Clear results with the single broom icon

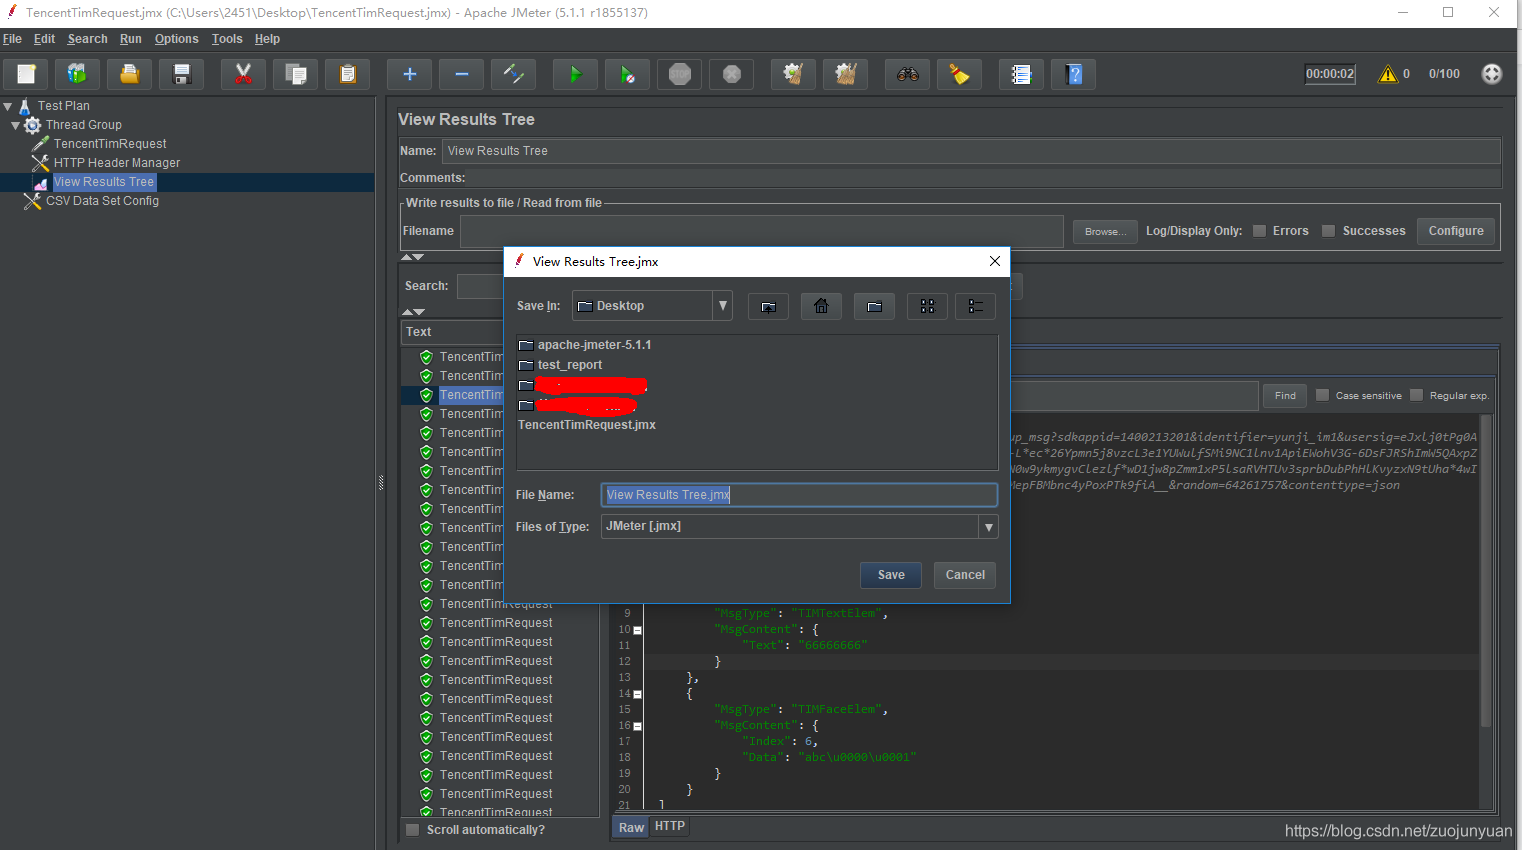pos(793,74)
